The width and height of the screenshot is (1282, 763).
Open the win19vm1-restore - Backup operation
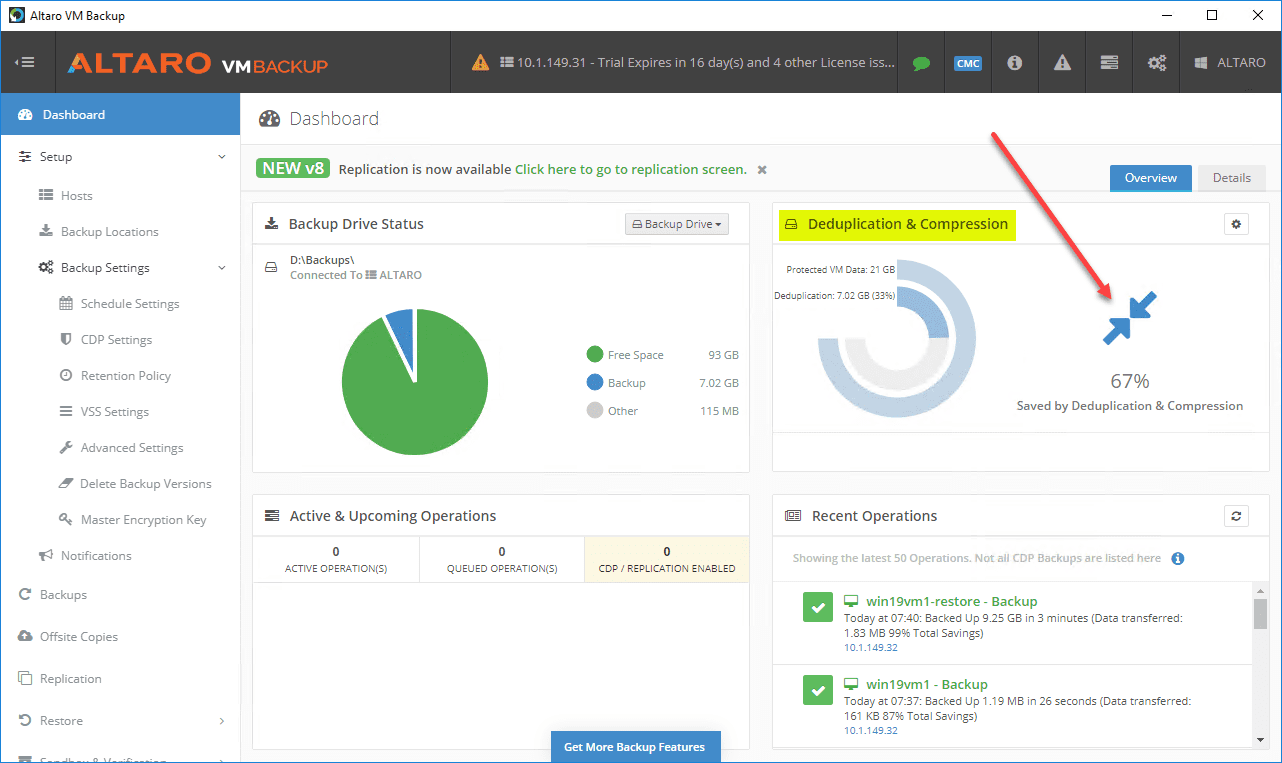click(x=952, y=602)
